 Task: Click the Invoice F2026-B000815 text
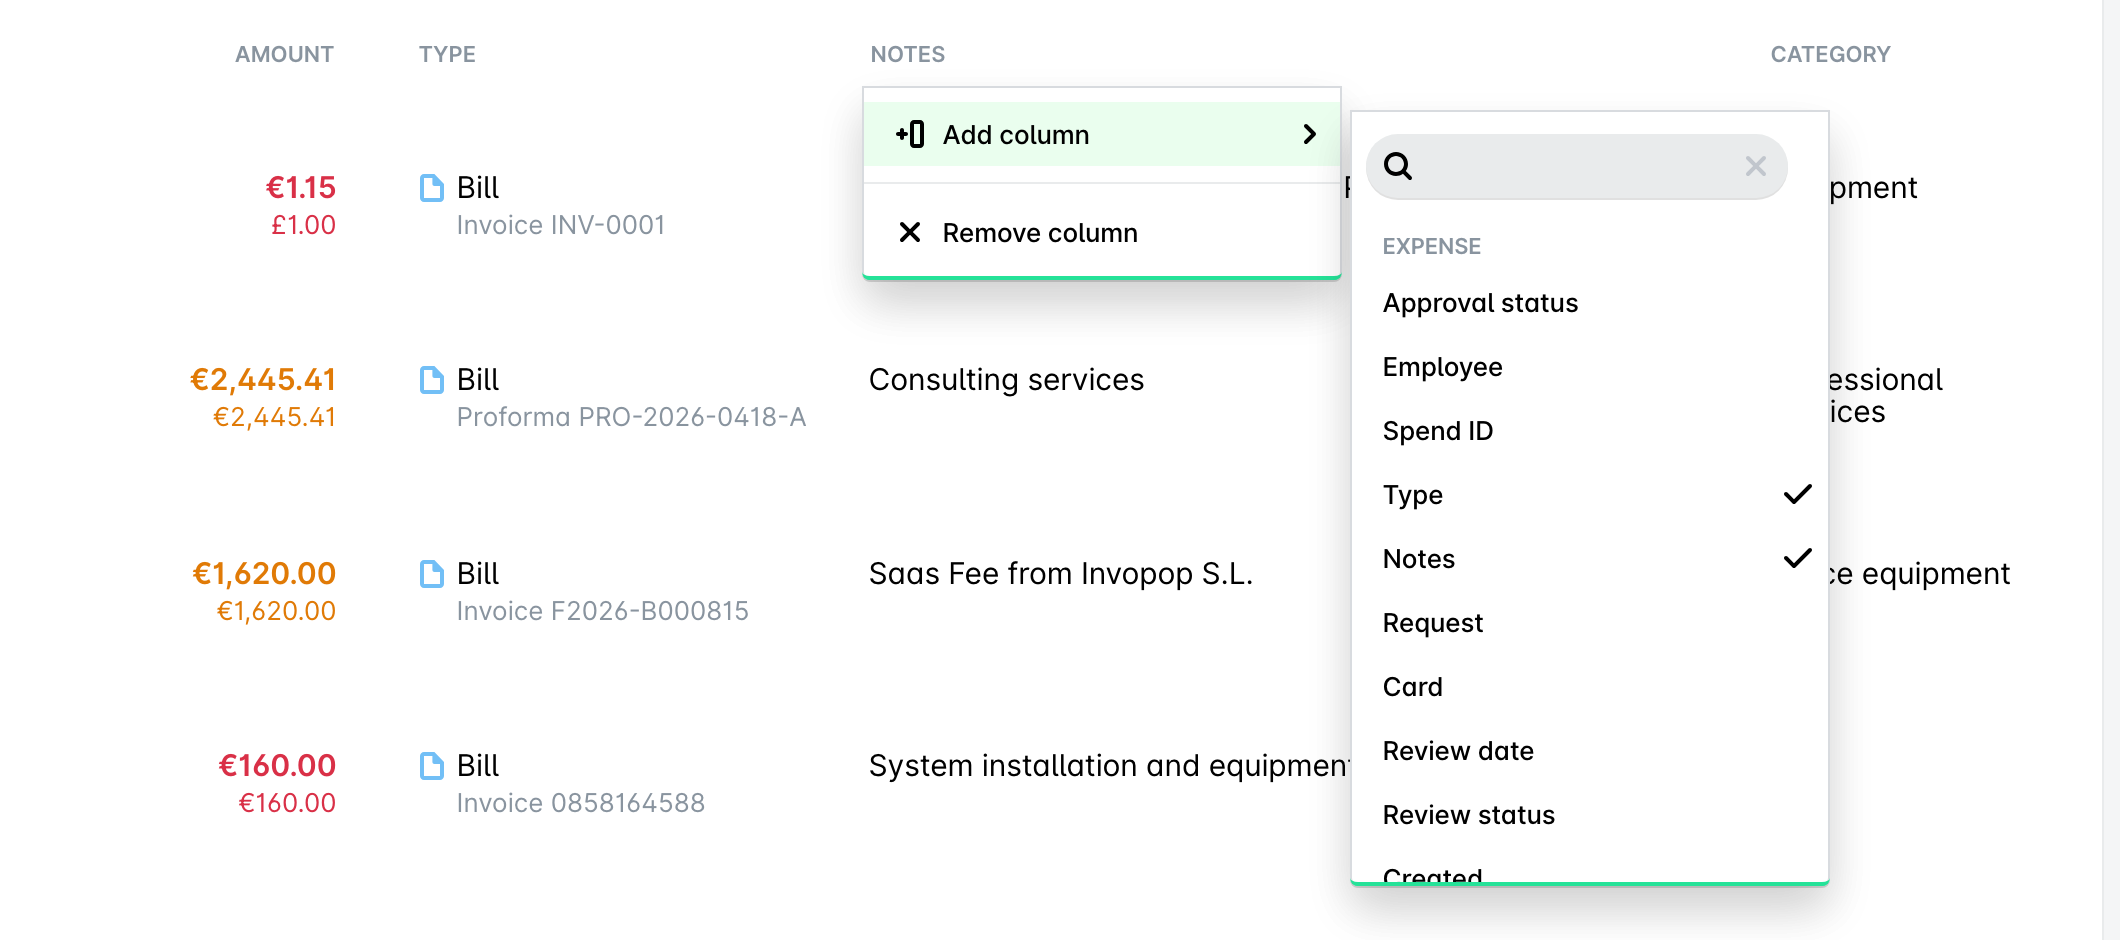tap(602, 611)
